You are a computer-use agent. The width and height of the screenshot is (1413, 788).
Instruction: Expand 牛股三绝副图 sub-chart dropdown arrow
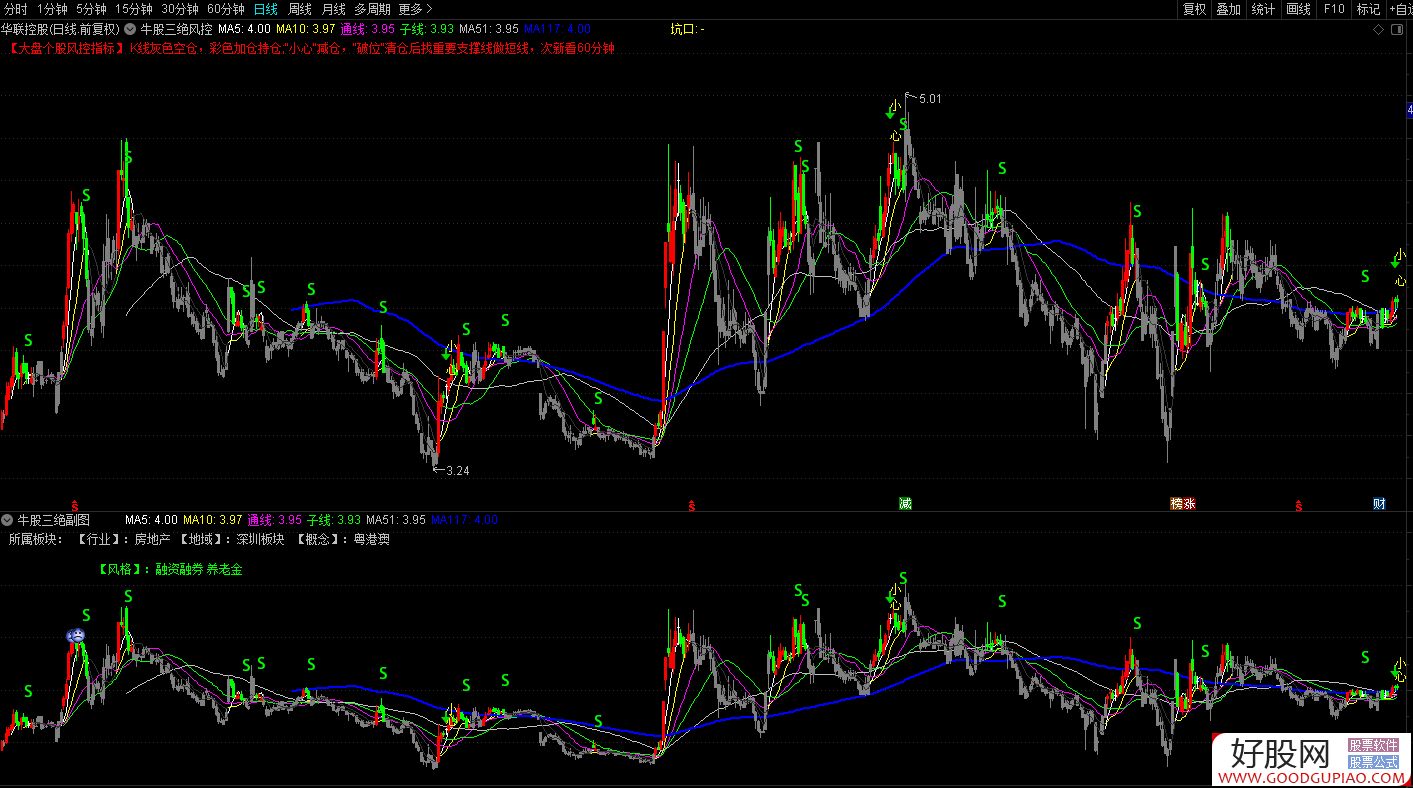tap(8, 520)
